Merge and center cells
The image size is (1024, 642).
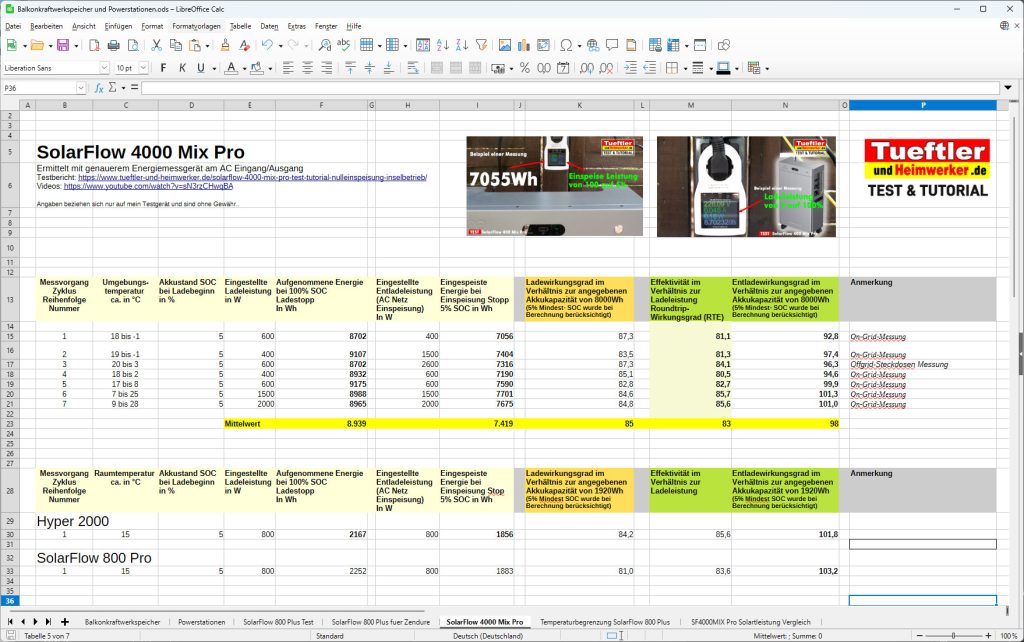[x=437, y=68]
